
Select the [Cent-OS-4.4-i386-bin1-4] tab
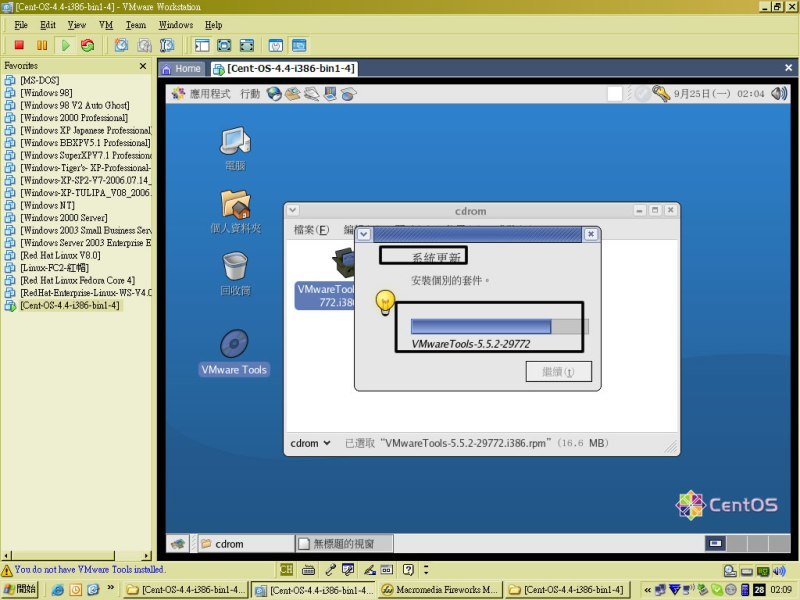(x=284, y=69)
